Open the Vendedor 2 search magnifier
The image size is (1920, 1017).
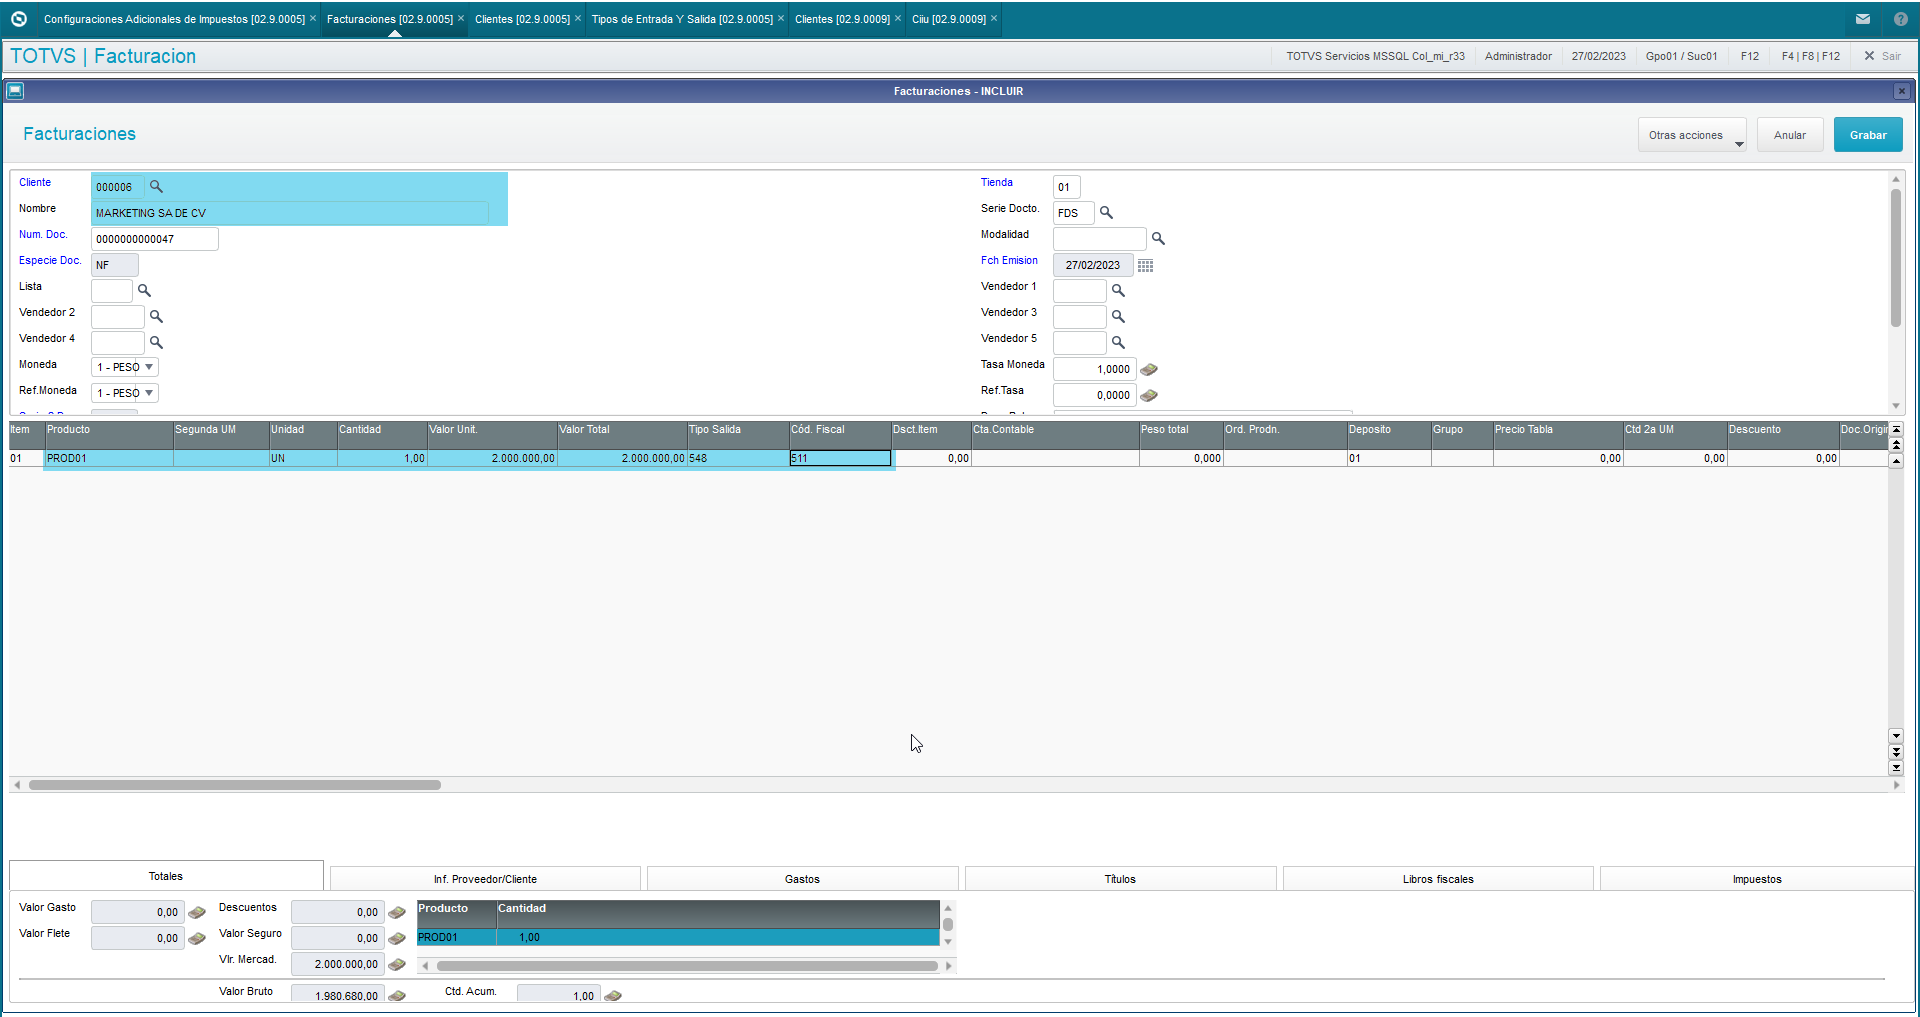click(x=156, y=317)
